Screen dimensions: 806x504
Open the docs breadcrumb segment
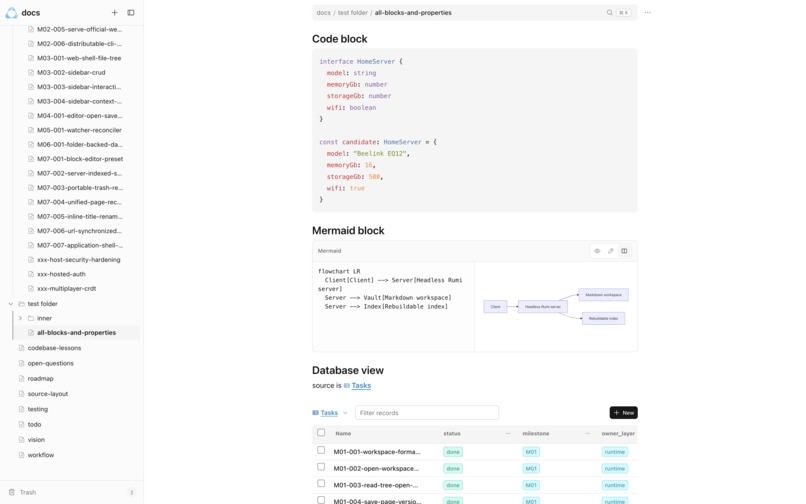(323, 13)
